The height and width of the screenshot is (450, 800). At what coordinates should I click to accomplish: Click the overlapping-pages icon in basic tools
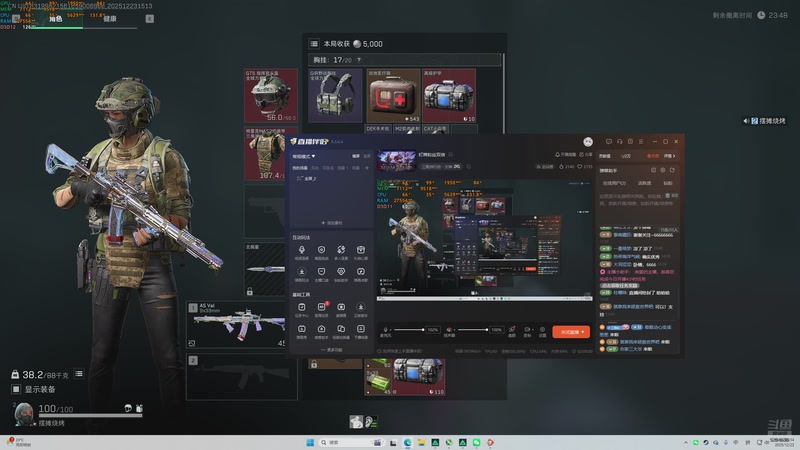coord(341,329)
